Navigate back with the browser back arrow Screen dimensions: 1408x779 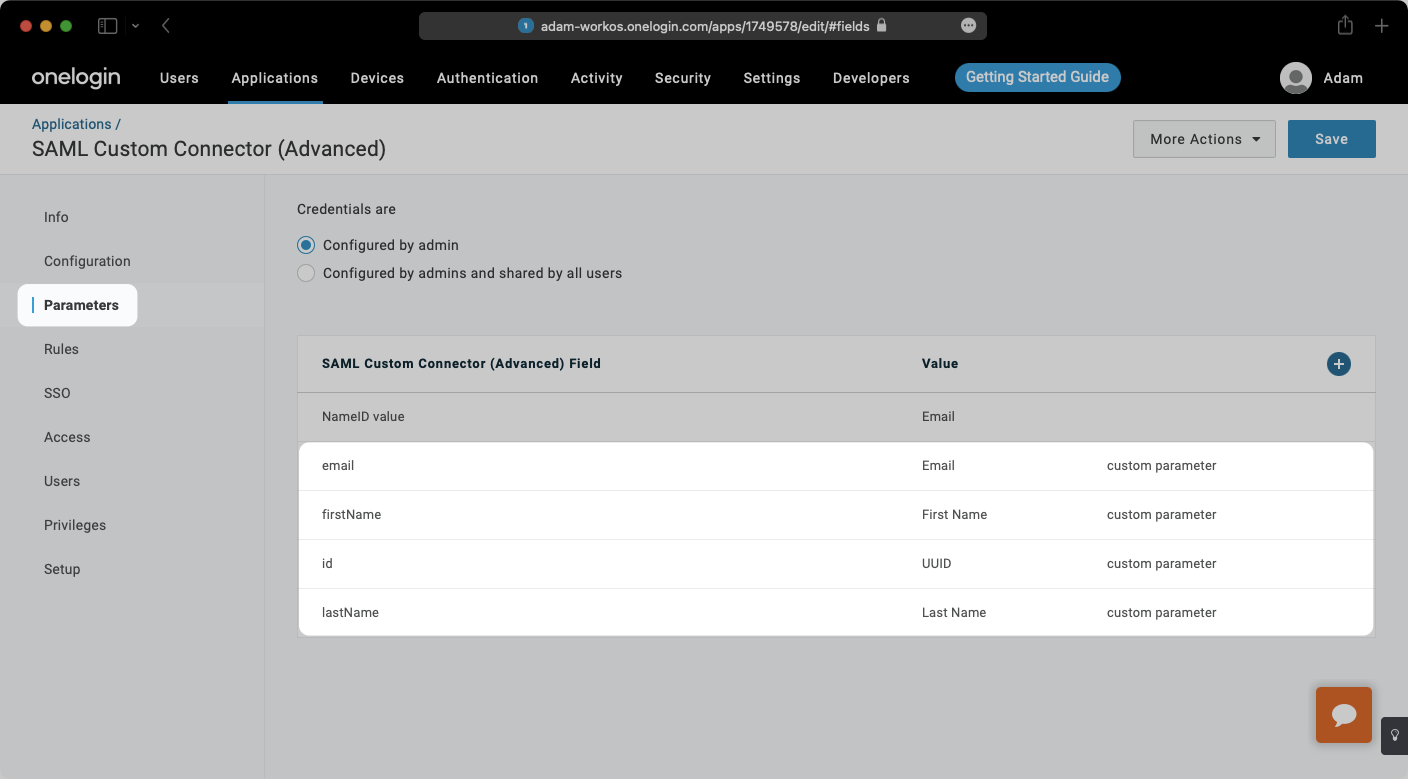[166, 25]
